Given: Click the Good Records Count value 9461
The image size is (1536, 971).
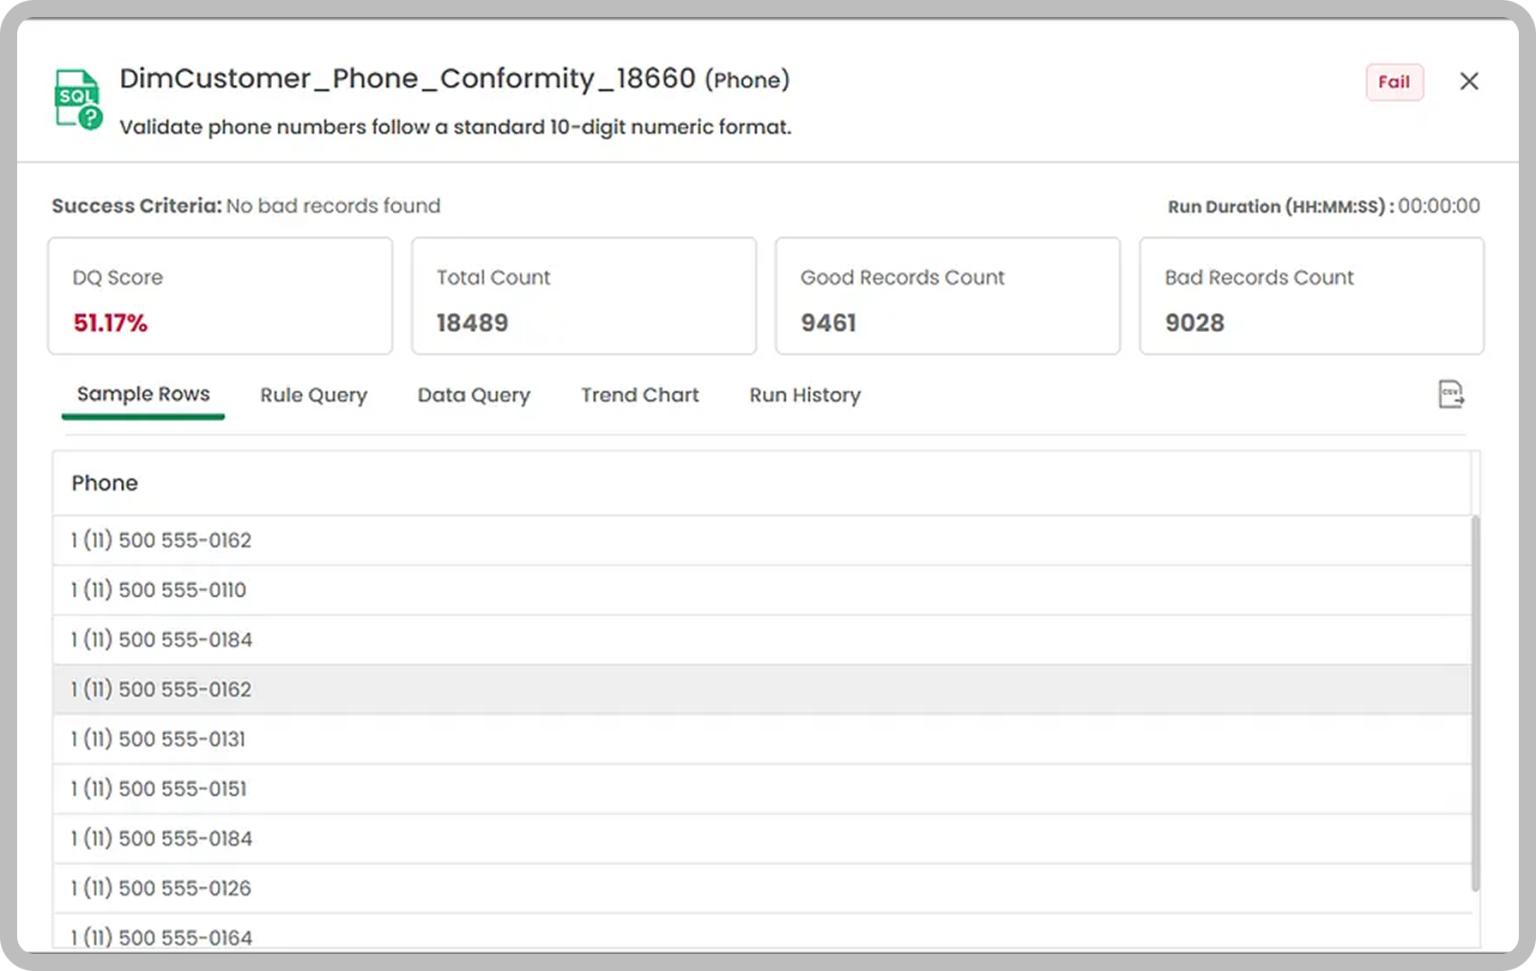Looking at the screenshot, I should tap(828, 323).
